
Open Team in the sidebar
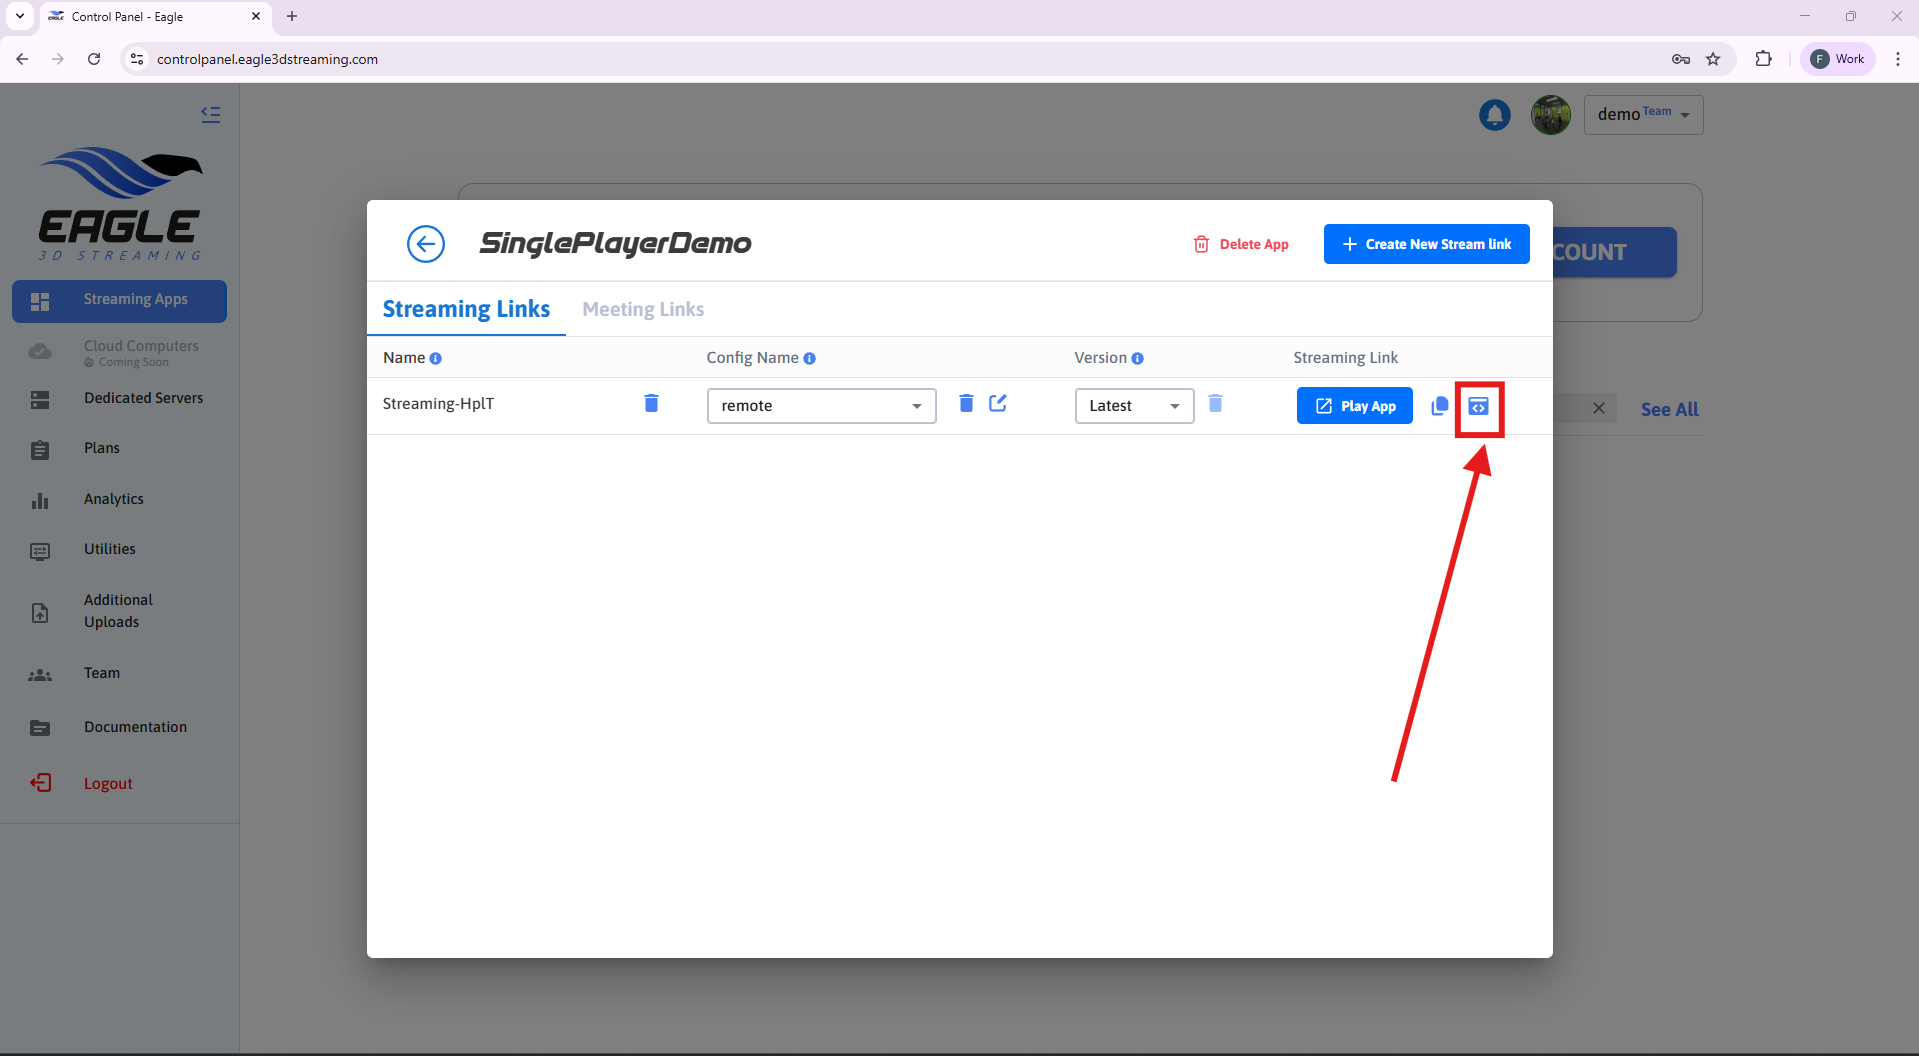pos(120,673)
